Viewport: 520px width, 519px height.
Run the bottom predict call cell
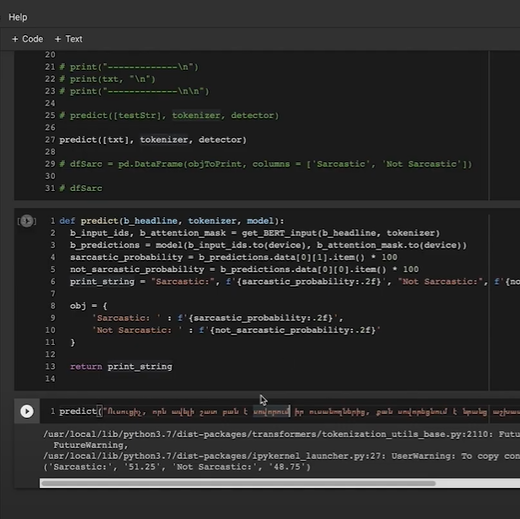click(x=27, y=411)
